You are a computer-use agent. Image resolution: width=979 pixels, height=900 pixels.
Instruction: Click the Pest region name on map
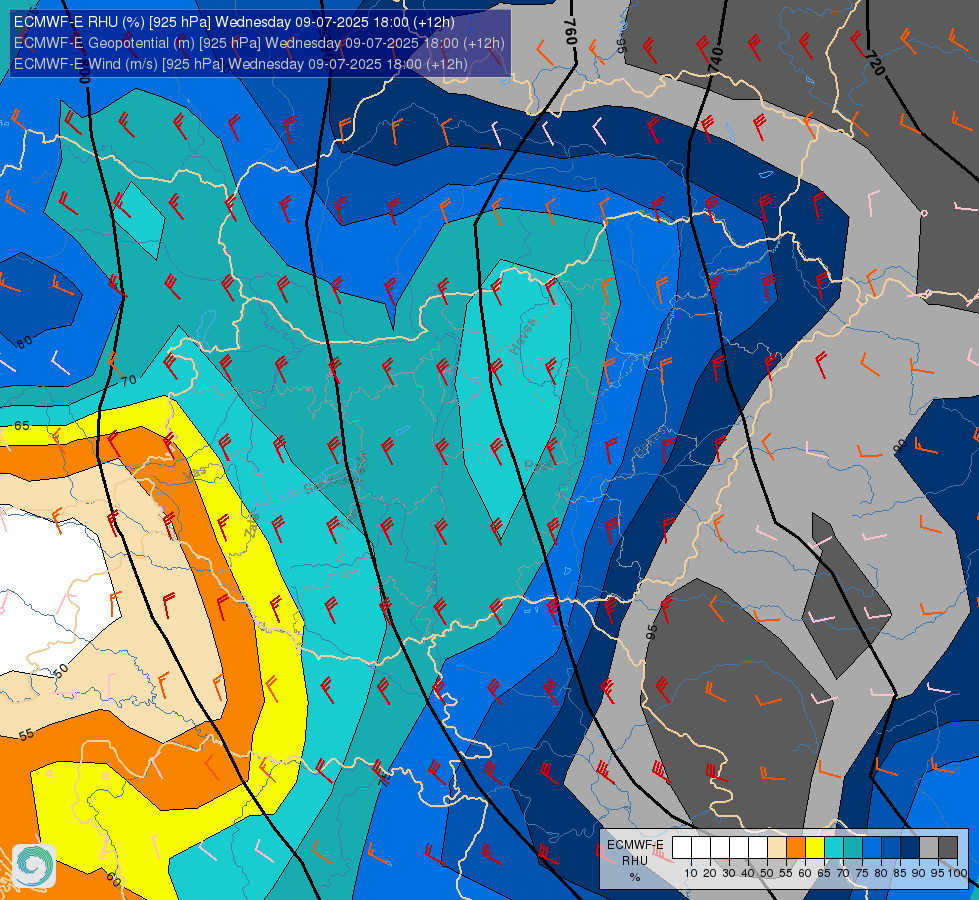(539, 465)
